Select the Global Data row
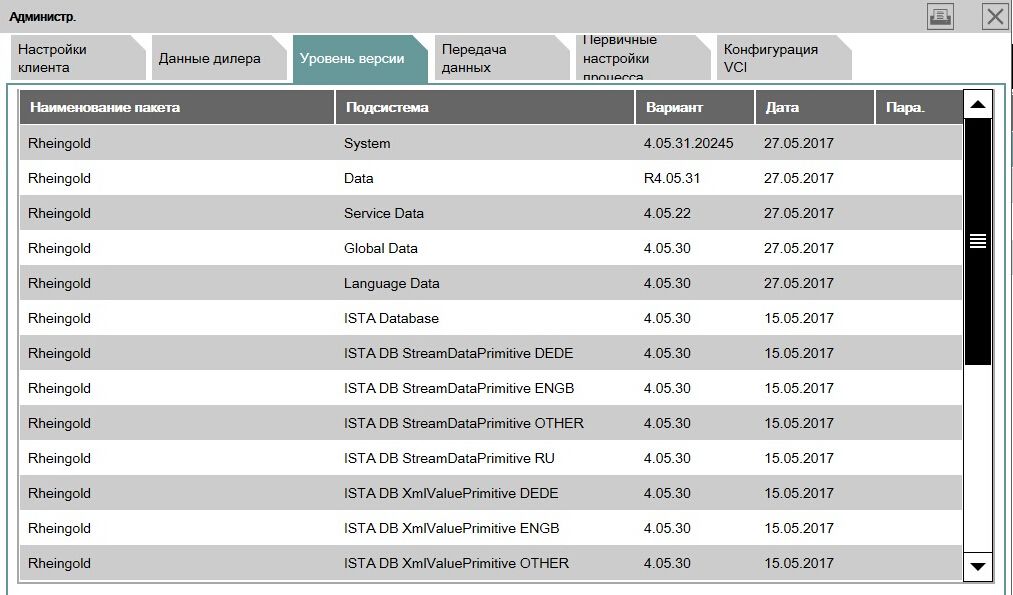Viewport: 1013px width, 595px height. (x=491, y=248)
